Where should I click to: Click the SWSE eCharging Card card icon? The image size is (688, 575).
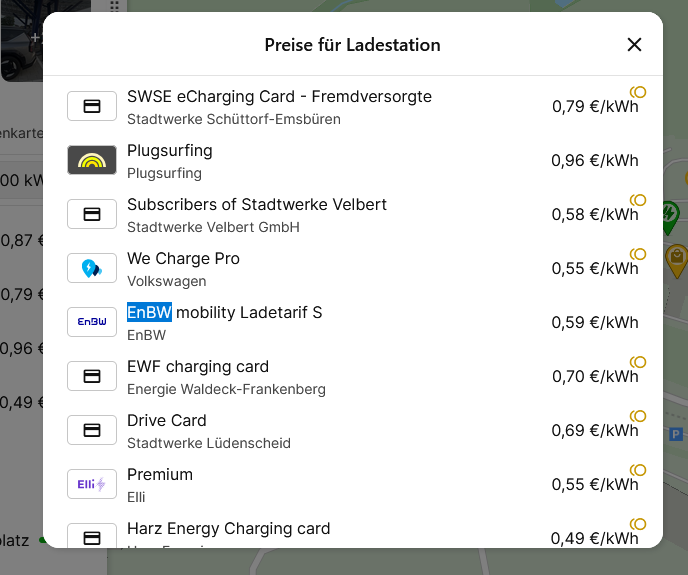pyautogui.click(x=92, y=106)
